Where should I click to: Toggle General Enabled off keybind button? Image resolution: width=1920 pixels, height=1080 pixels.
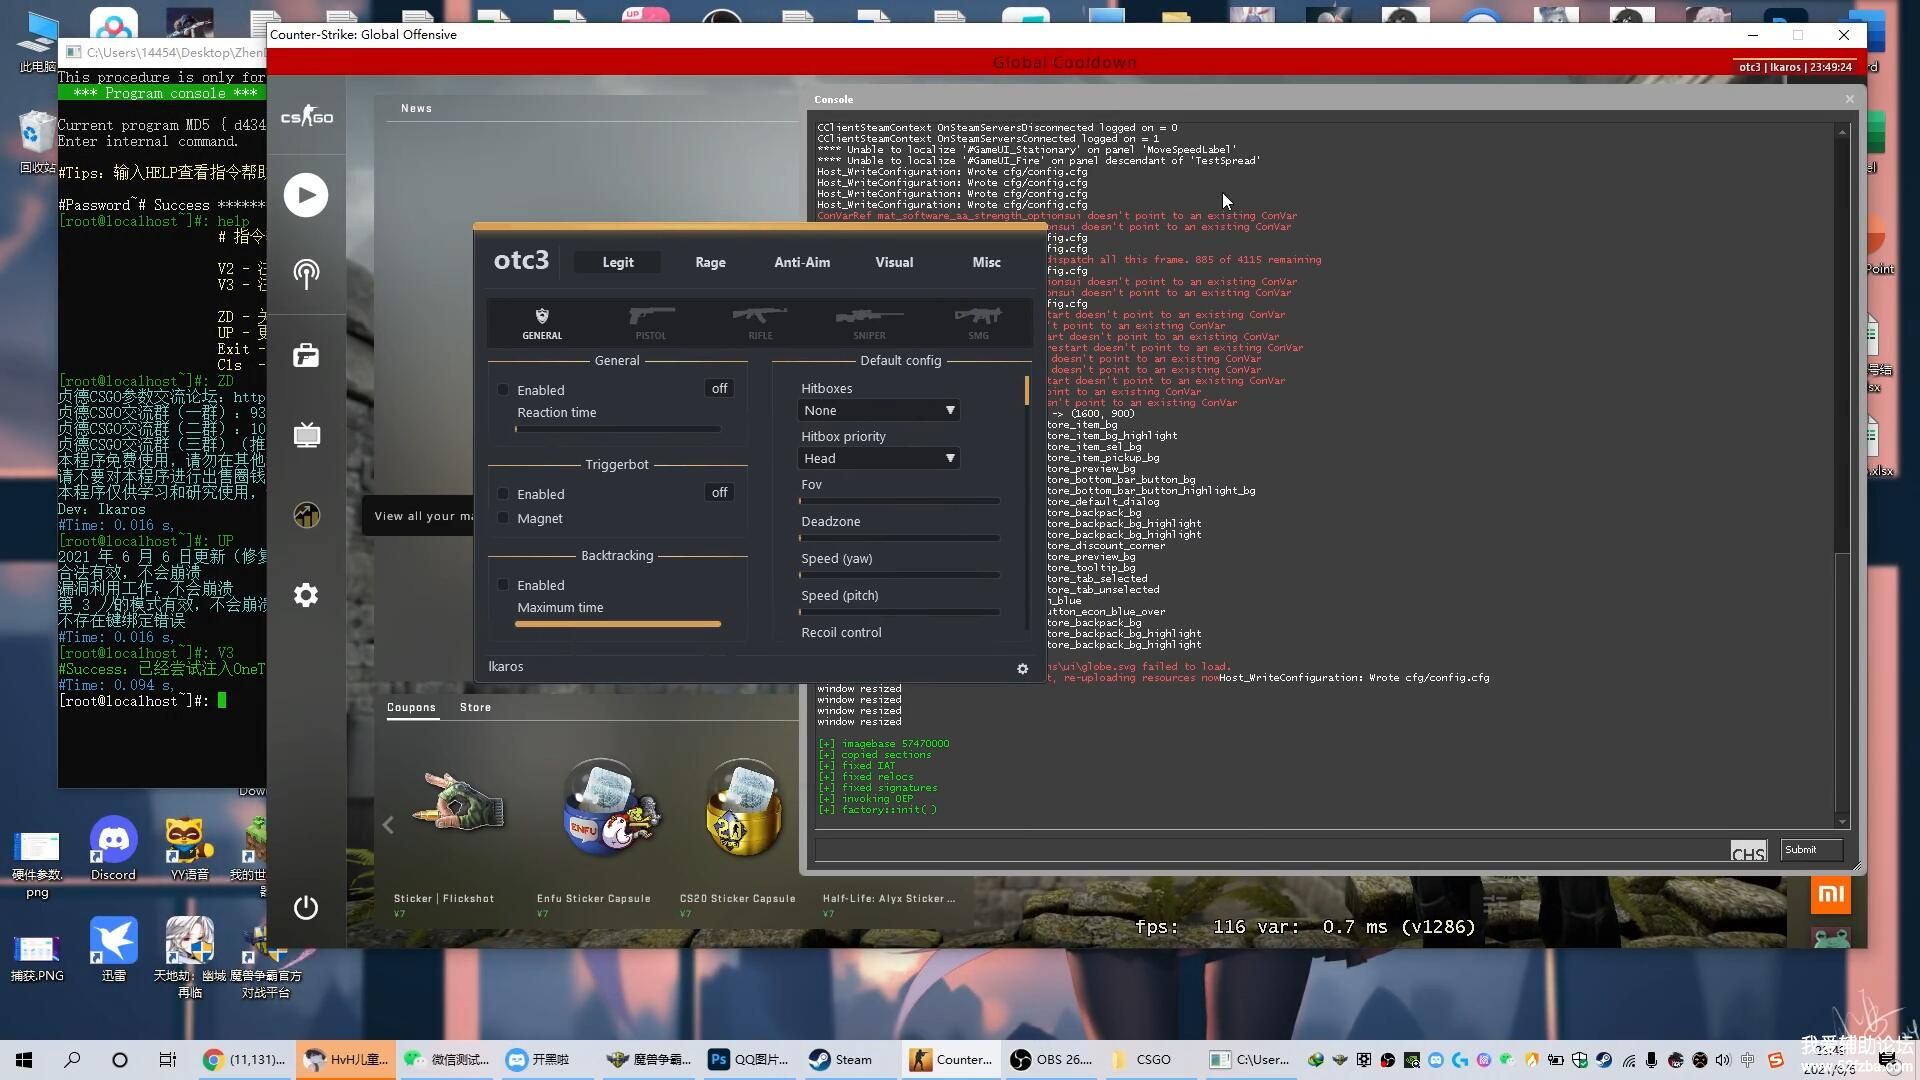[x=719, y=389]
